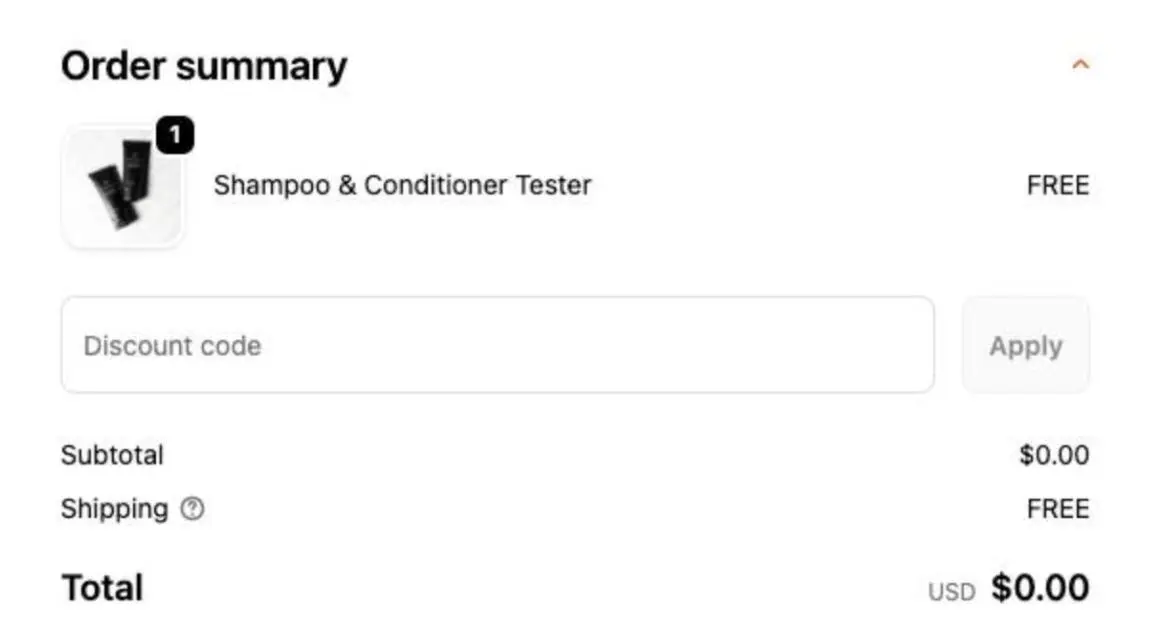The height and width of the screenshot is (630, 1162).
Task: Click the Shipping label
Action: (114, 509)
